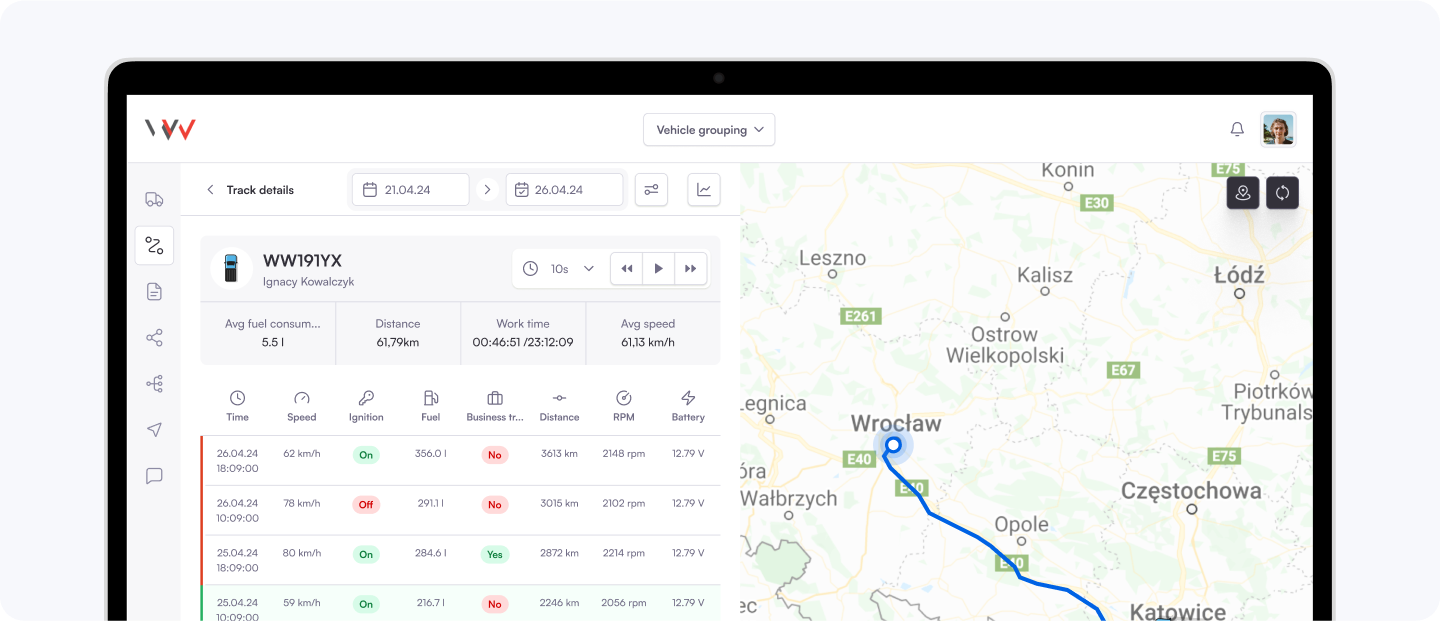The image size is (1440, 621).
Task: Select the 26.04.24 18:09:00 row time
Action: coord(238,461)
